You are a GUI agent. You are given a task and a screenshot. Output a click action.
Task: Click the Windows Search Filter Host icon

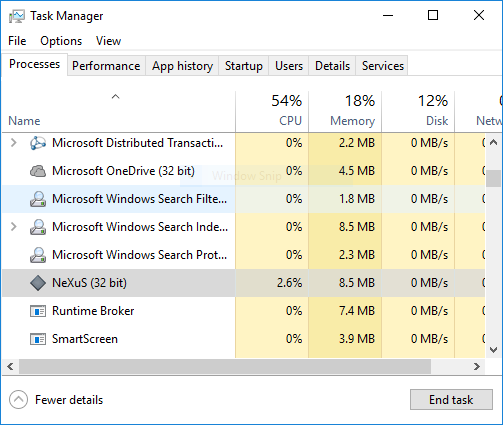[x=38, y=199]
